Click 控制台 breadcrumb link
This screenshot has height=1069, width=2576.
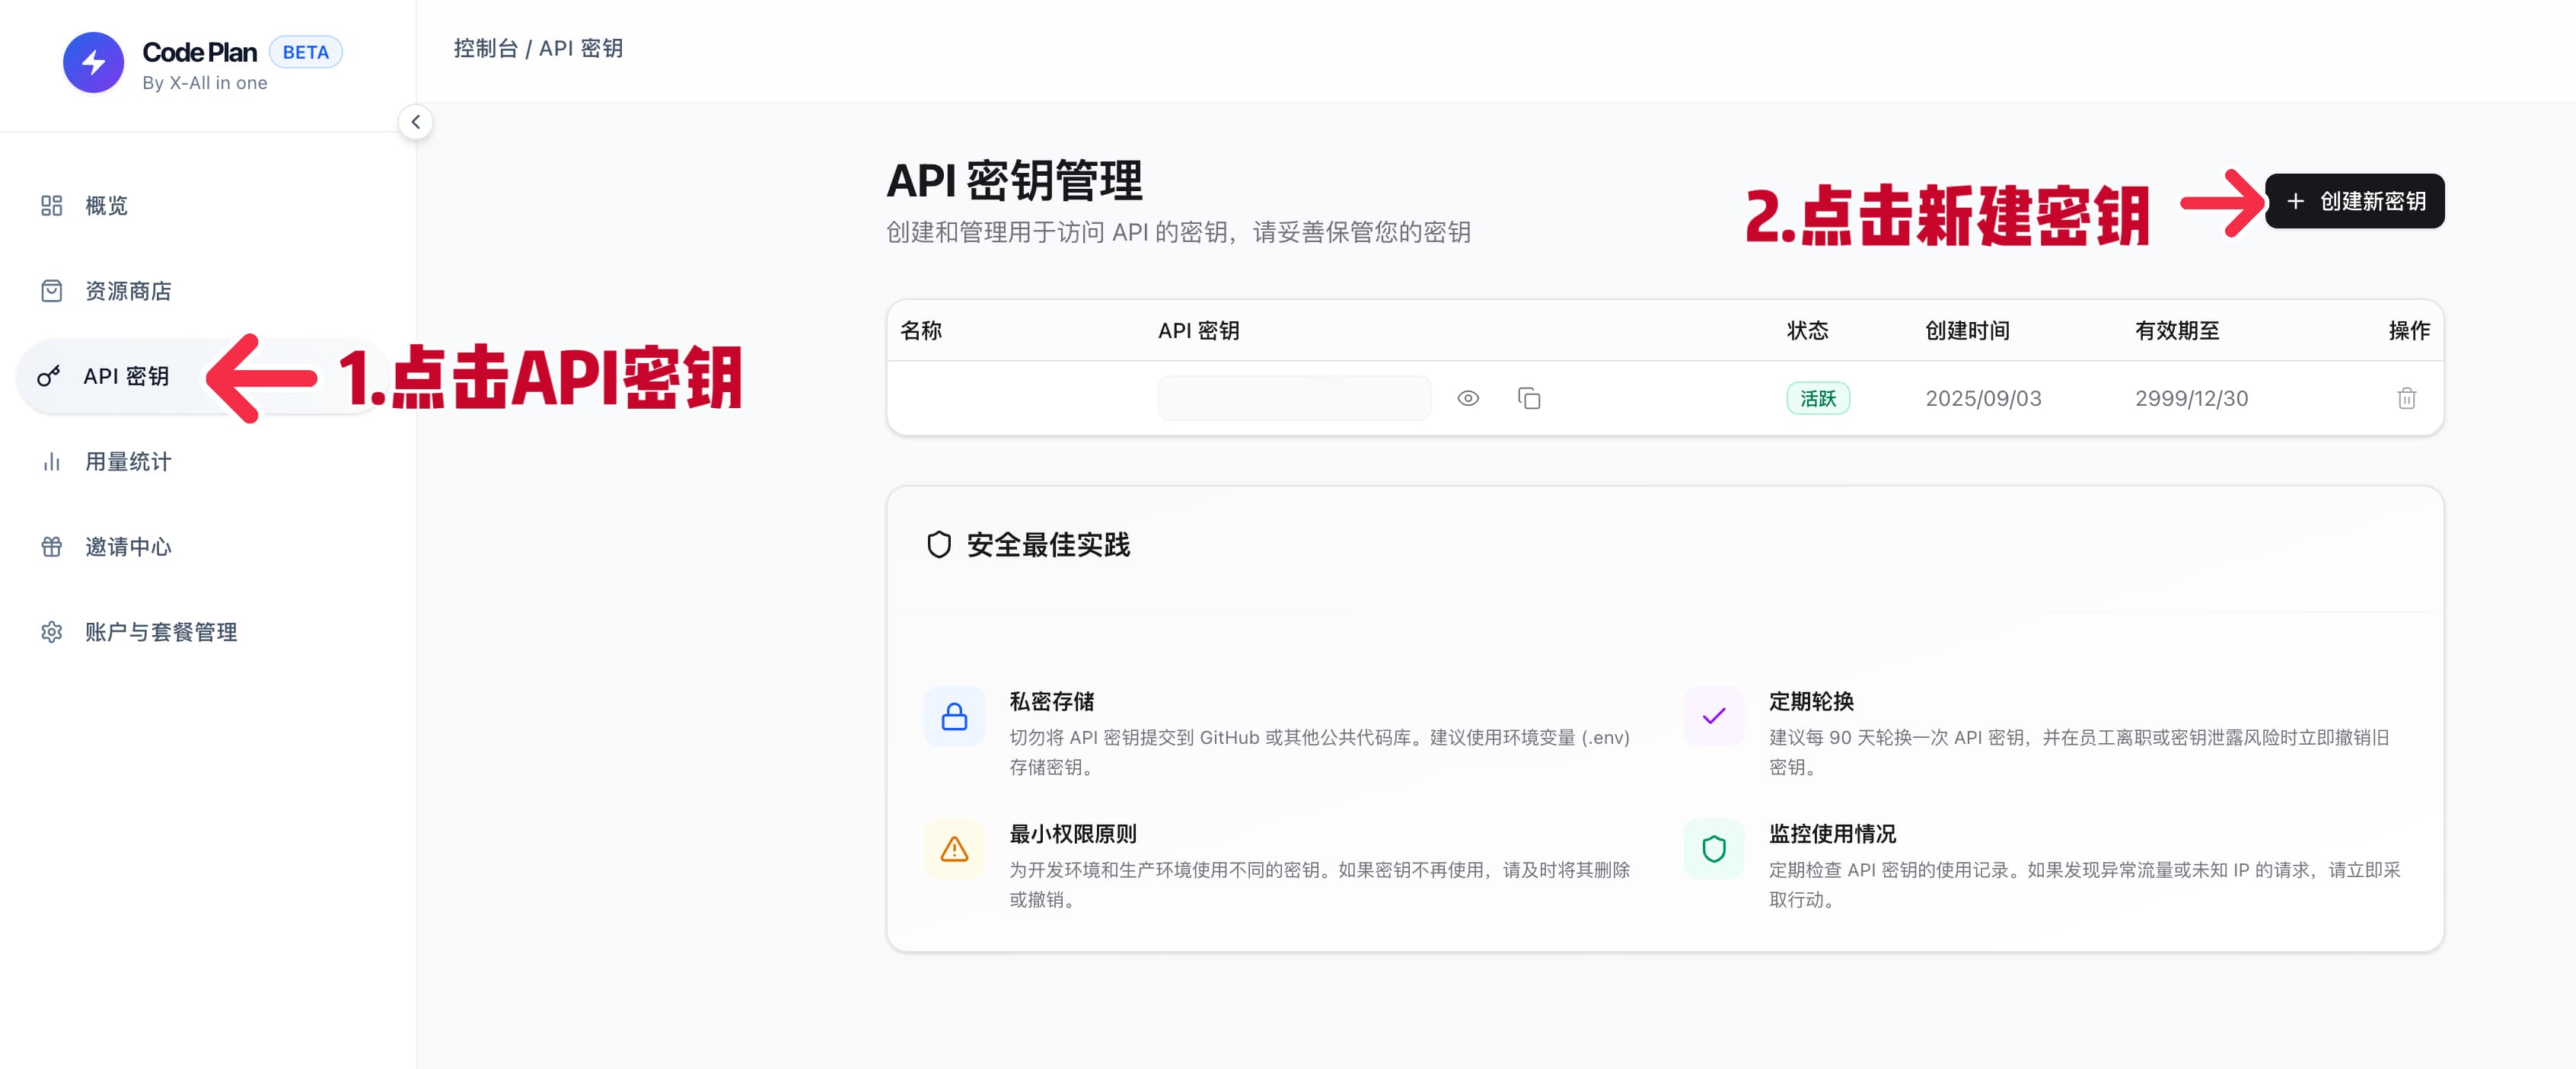(485, 49)
